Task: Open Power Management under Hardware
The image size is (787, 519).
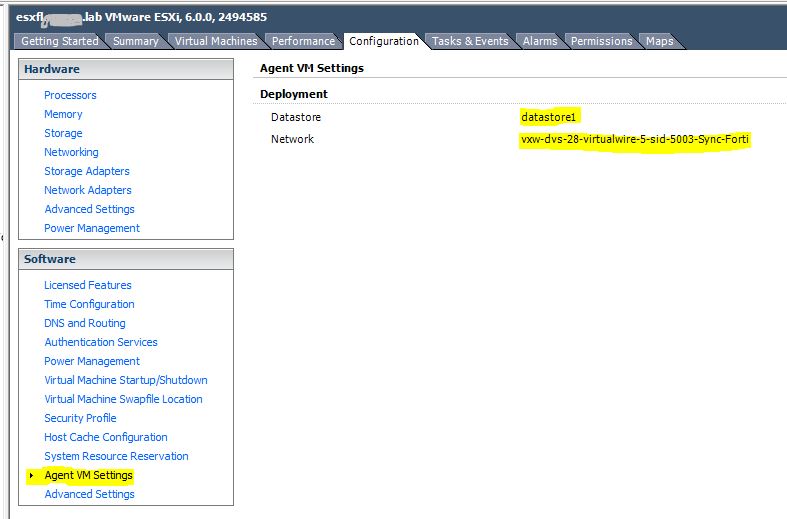Action: 92,228
